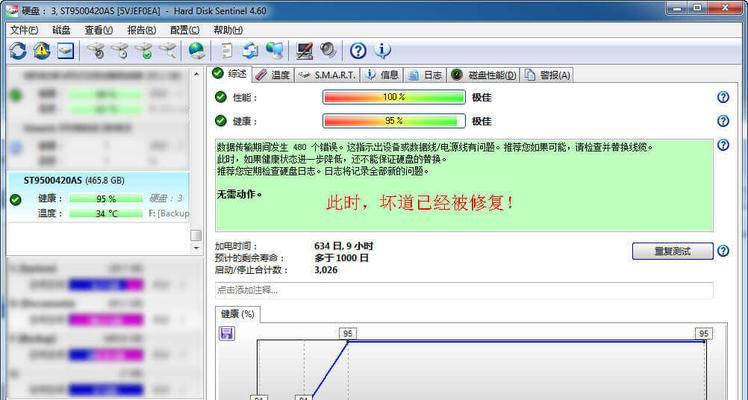This screenshot has height=400, width=748.
Task: Click help icon next to 重复测试 button
Action: coord(723,251)
